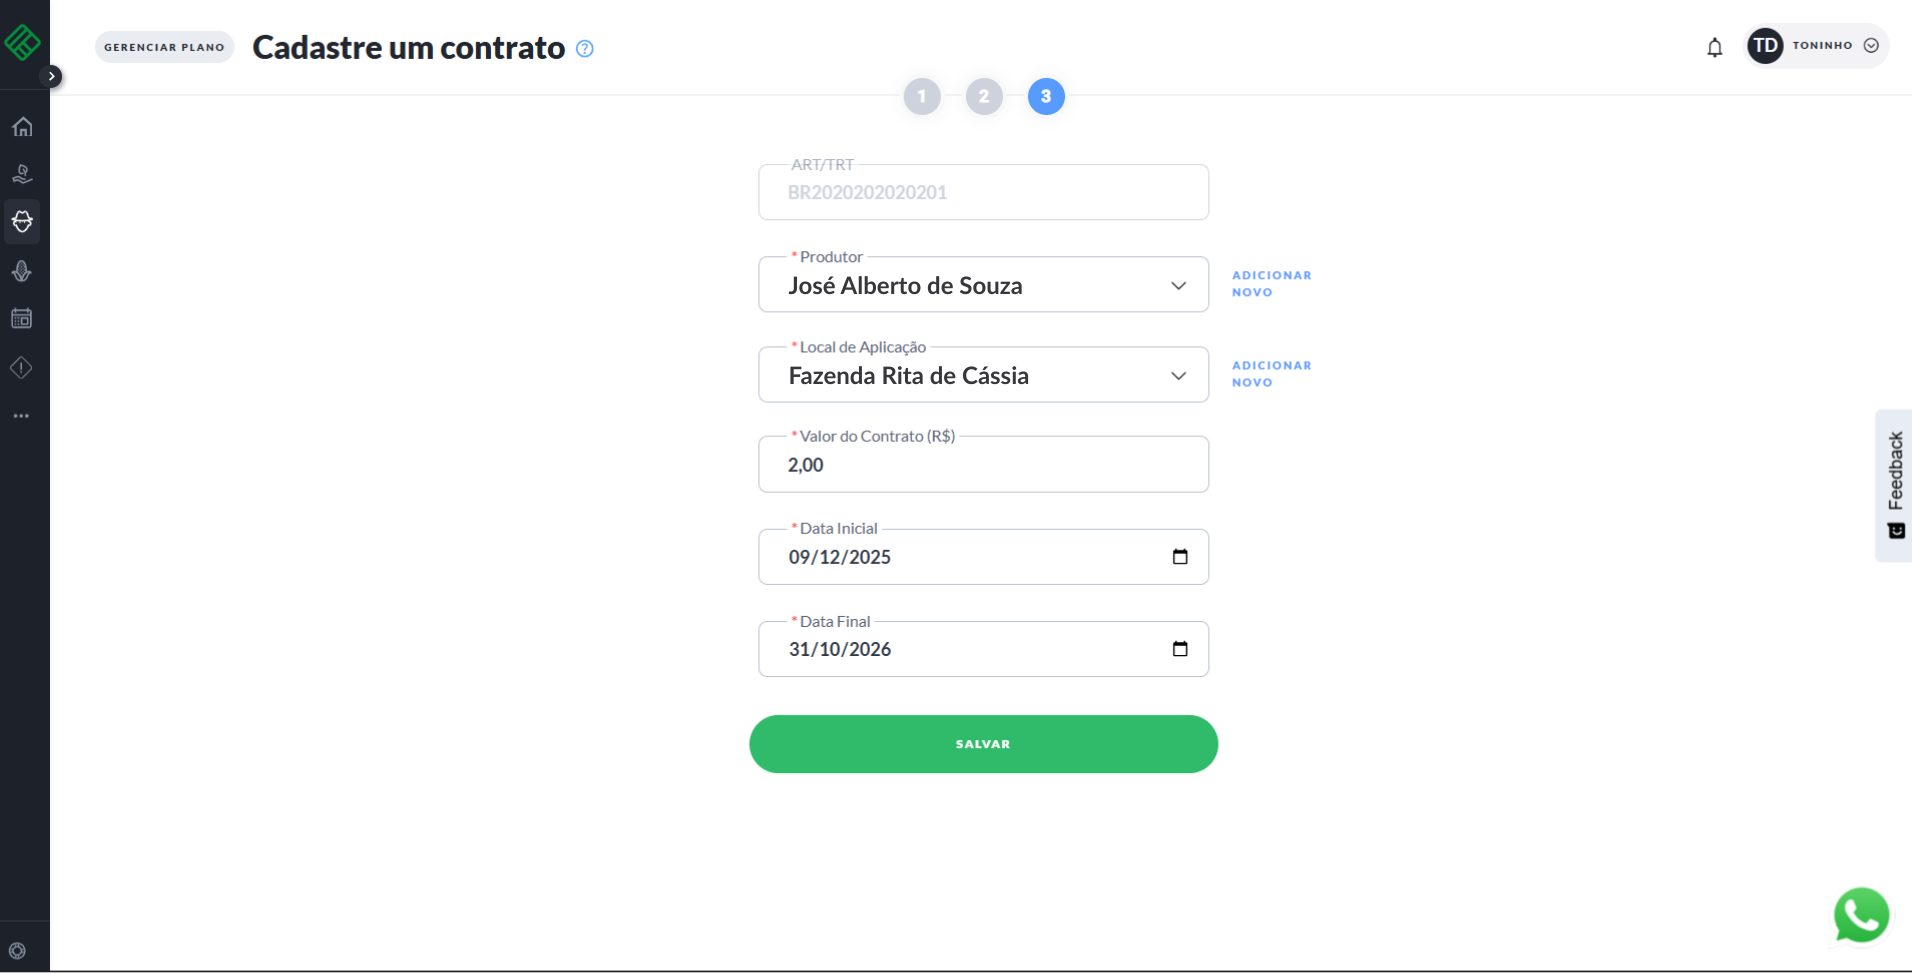Open the corn crop sidebar icon
This screenshot has height=973, width=1912.
click(22, 271)
